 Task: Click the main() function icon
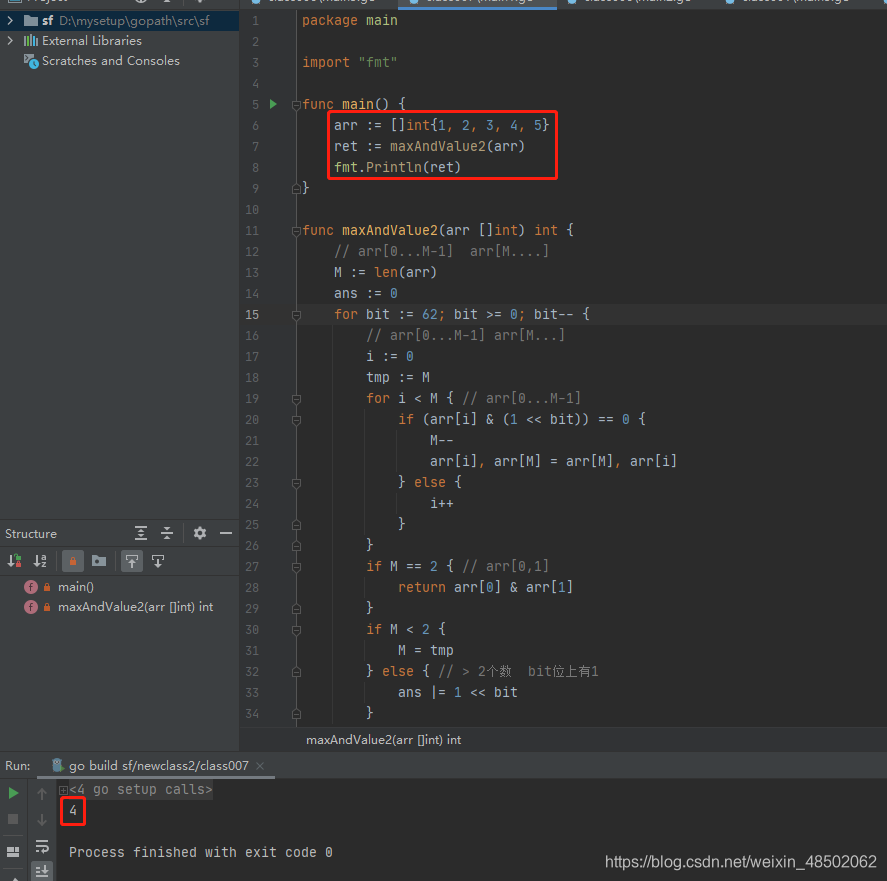31,587
